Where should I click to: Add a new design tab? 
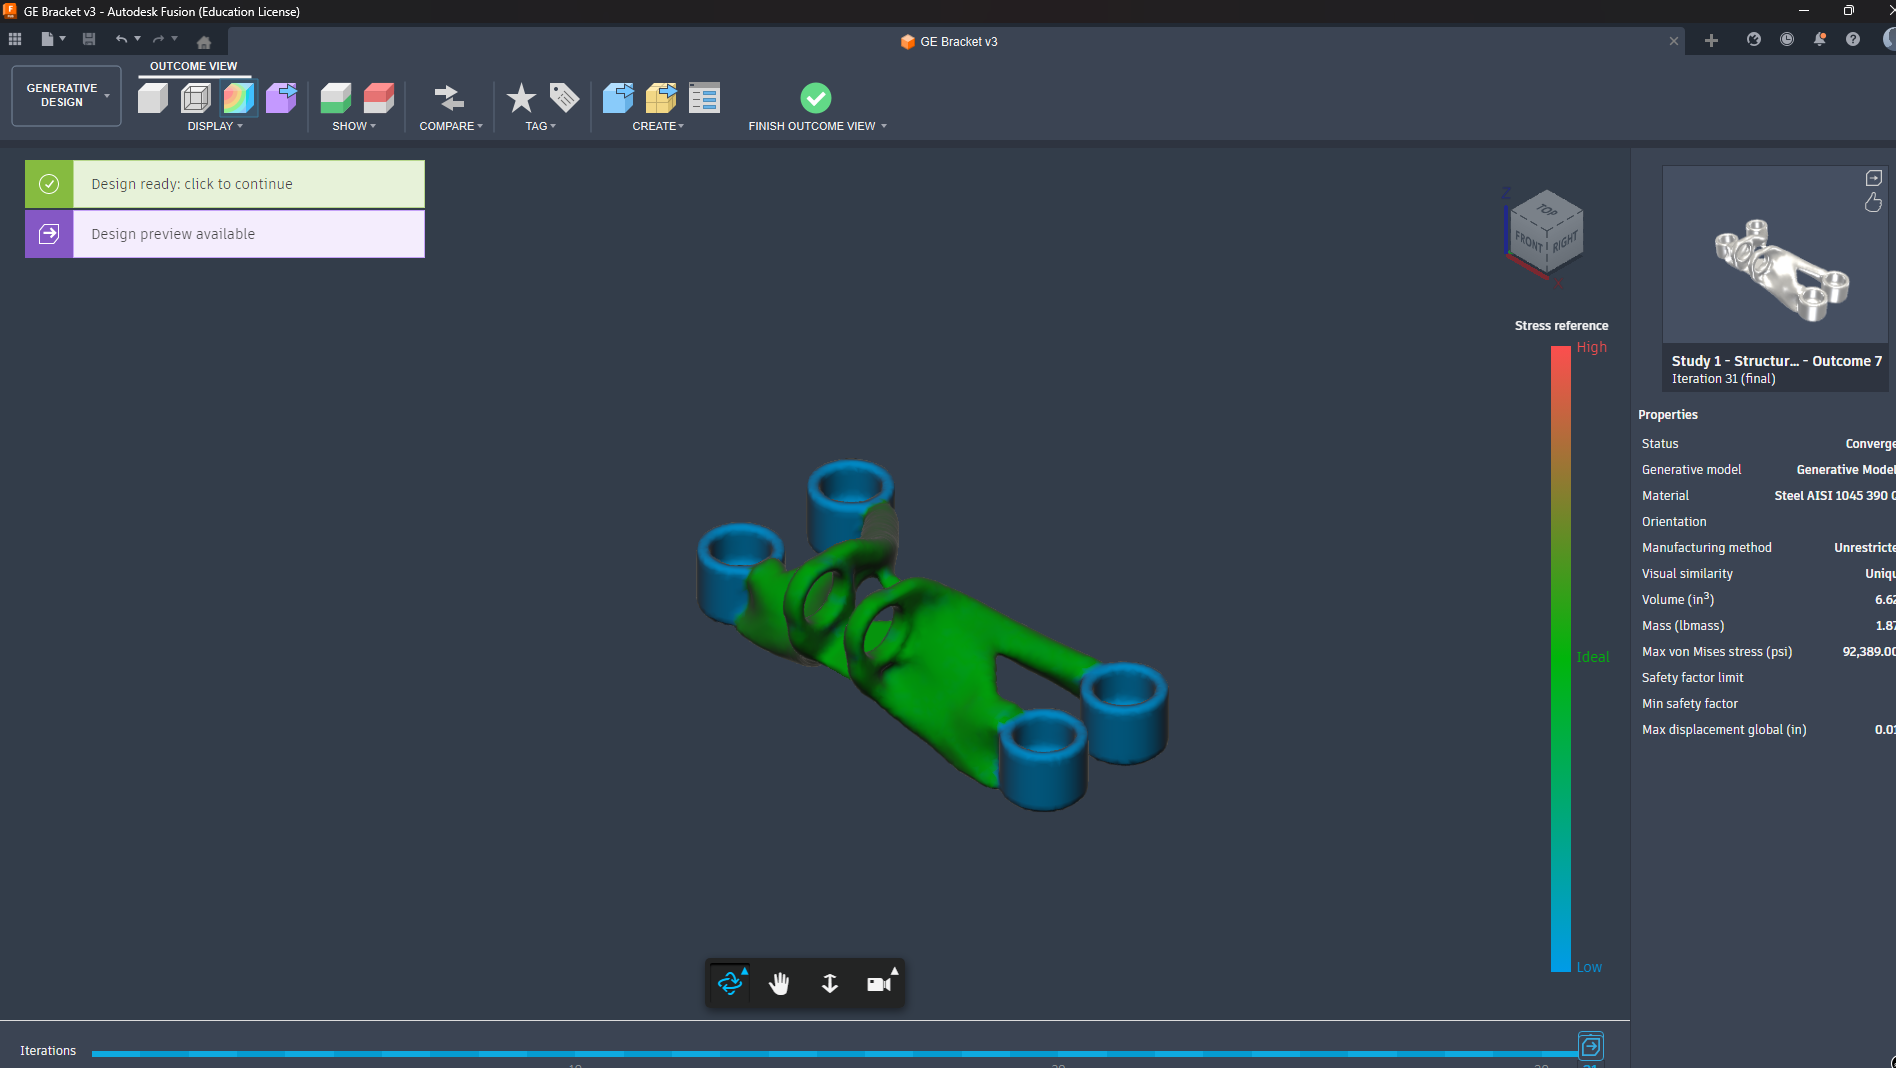(x=1711, y=41)
